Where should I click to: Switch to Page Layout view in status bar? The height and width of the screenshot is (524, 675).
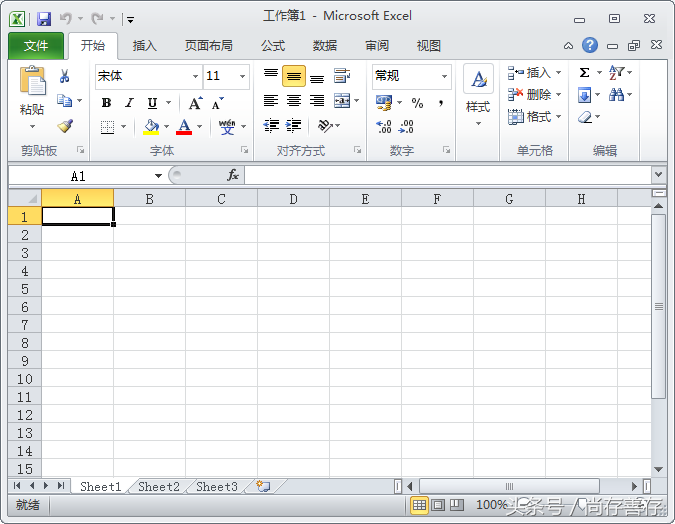(438, 505)
